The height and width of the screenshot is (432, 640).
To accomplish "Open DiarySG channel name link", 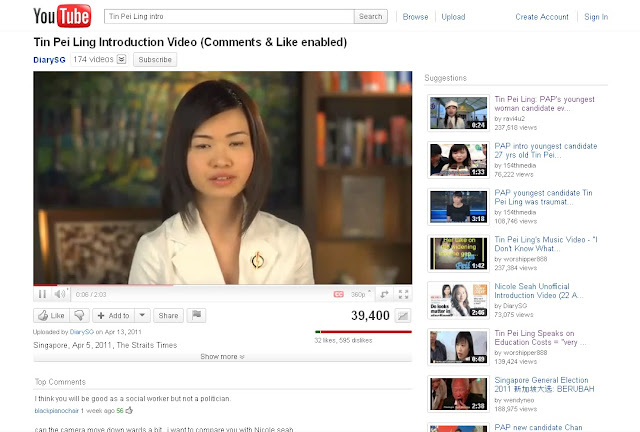I will pos(49,60).
